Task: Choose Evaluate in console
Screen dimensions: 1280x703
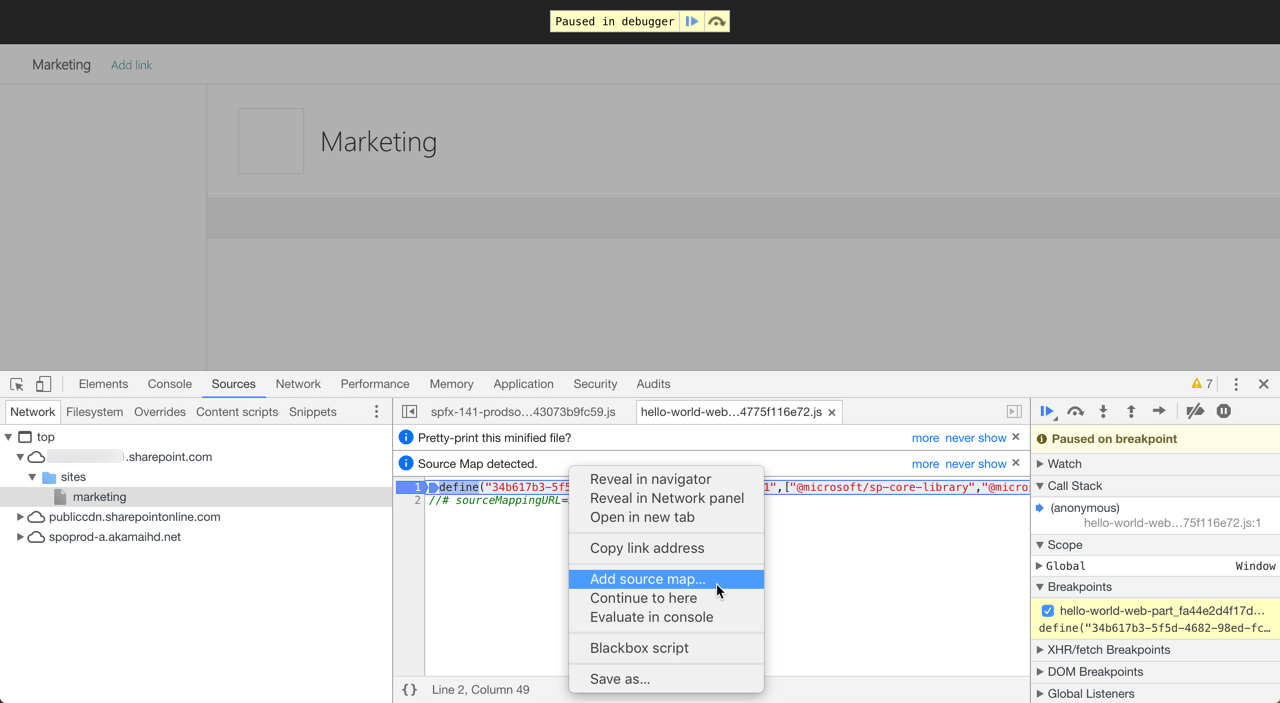Action: tap(666, 617)
